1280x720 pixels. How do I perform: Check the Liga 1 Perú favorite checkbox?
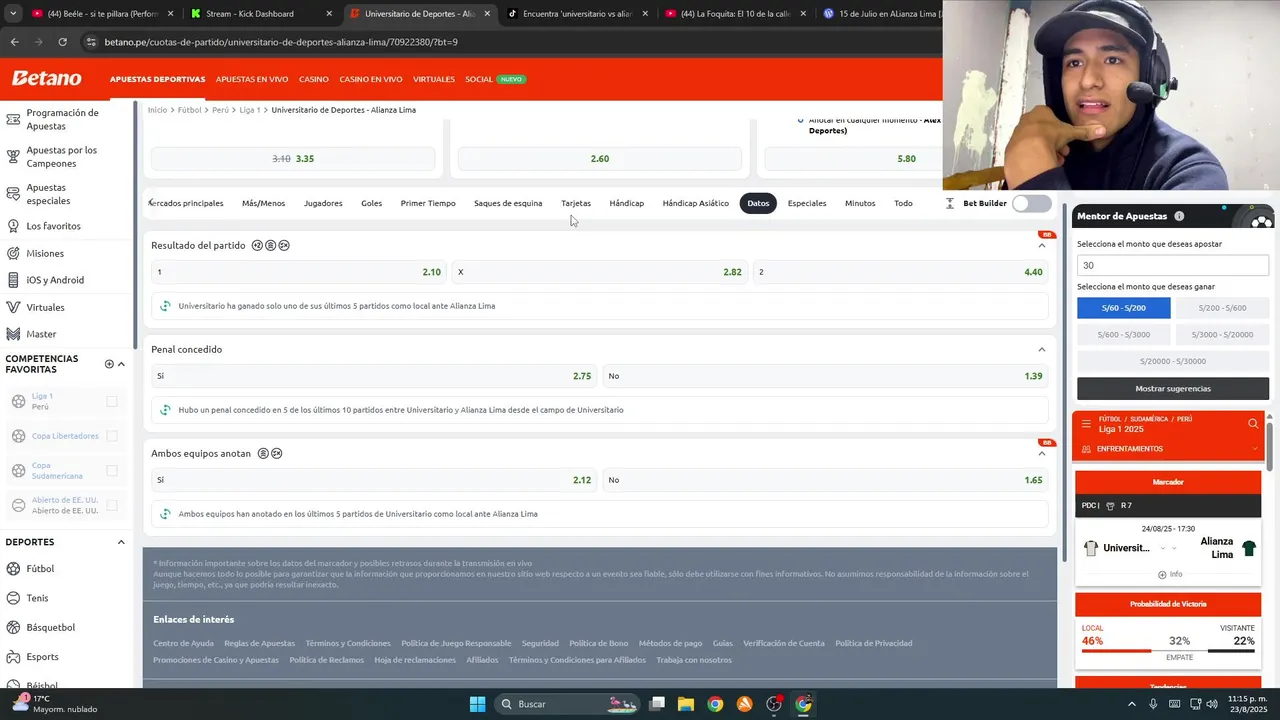(x=112, y=401)
